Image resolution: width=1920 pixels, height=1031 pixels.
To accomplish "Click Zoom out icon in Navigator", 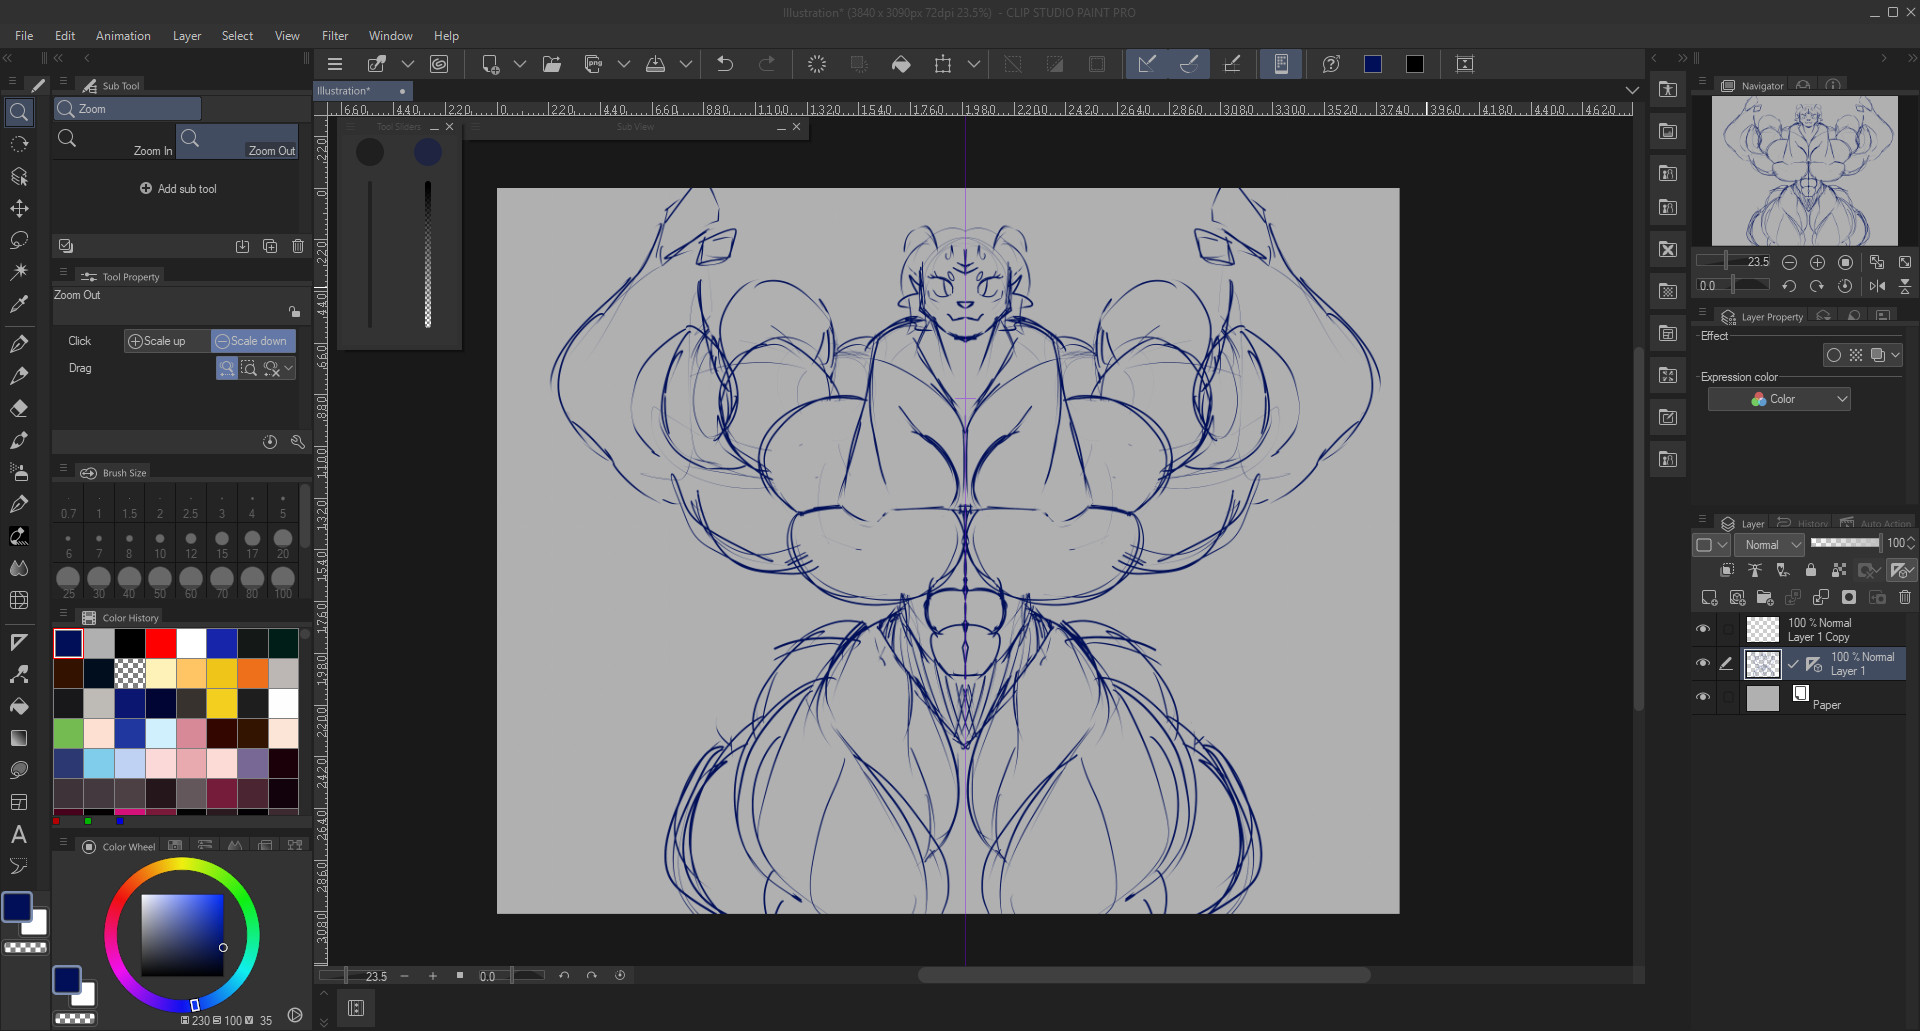I will [x=1789, y=262].
